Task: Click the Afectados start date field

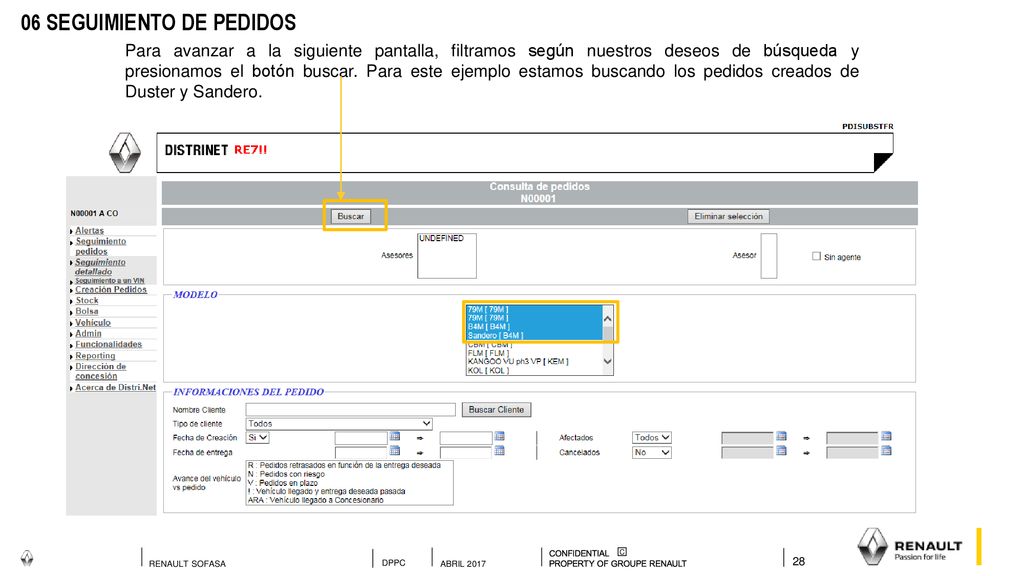Action: point(747,438)
